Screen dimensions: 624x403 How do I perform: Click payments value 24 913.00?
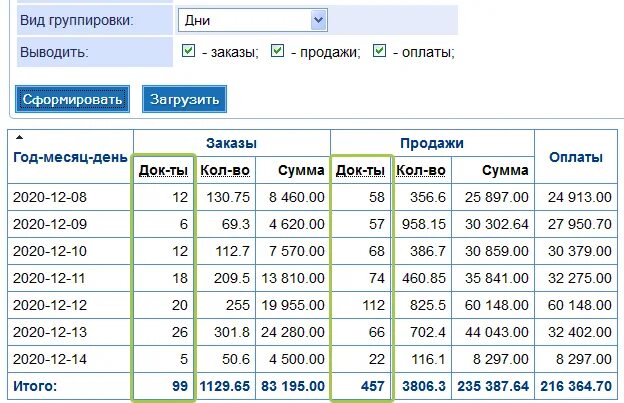[580, 197]
